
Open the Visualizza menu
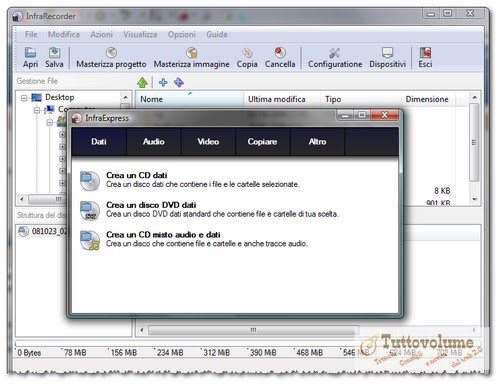(x=140, y=34)
